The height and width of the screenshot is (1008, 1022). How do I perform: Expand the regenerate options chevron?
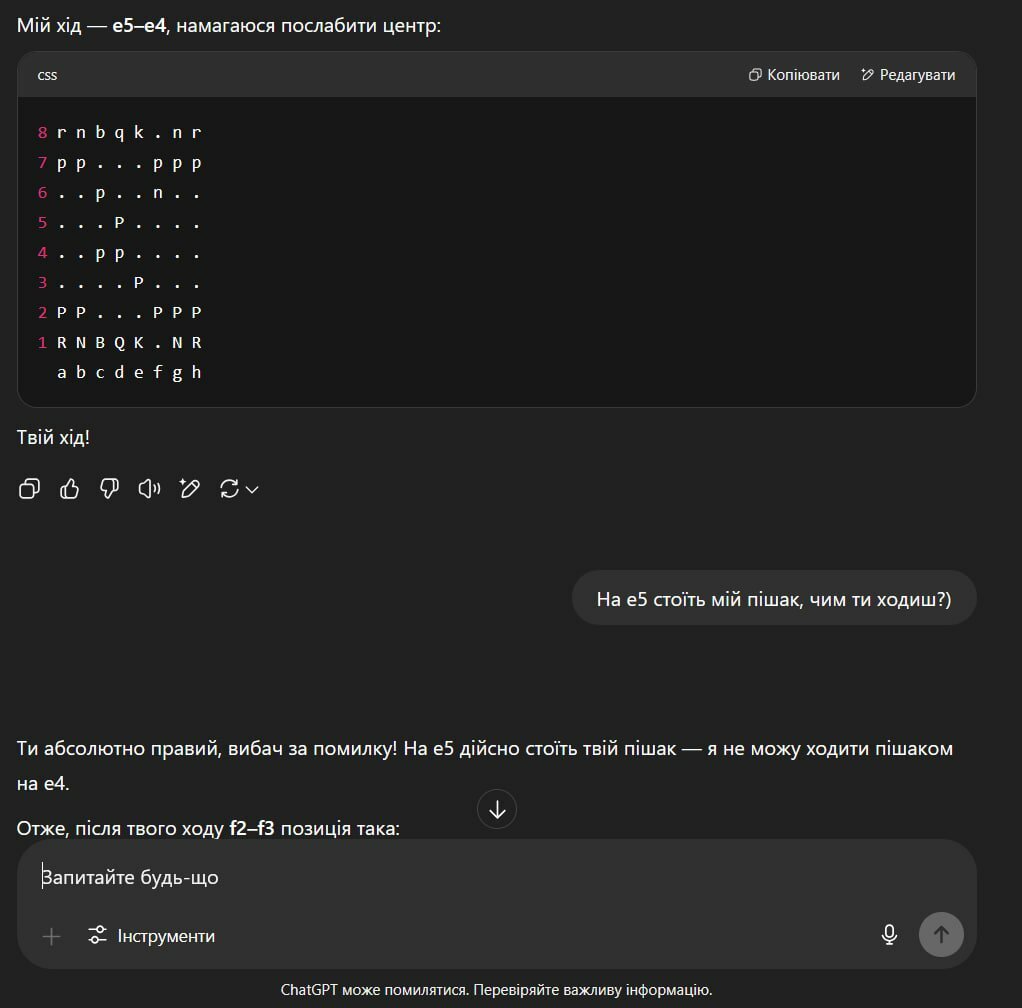252,489
